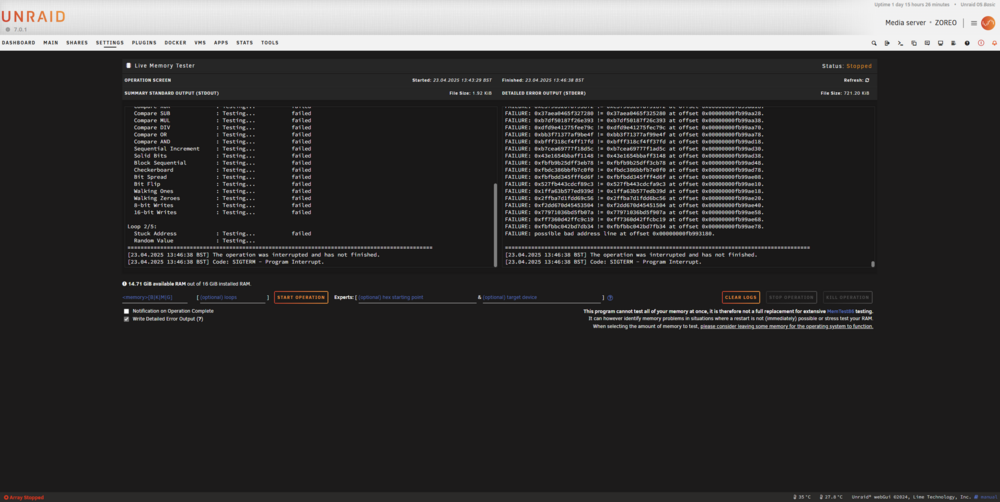Click the Array Stopped status icon
The width and height of the screenshot is (1000, 502).
click(x=6, y=497)
